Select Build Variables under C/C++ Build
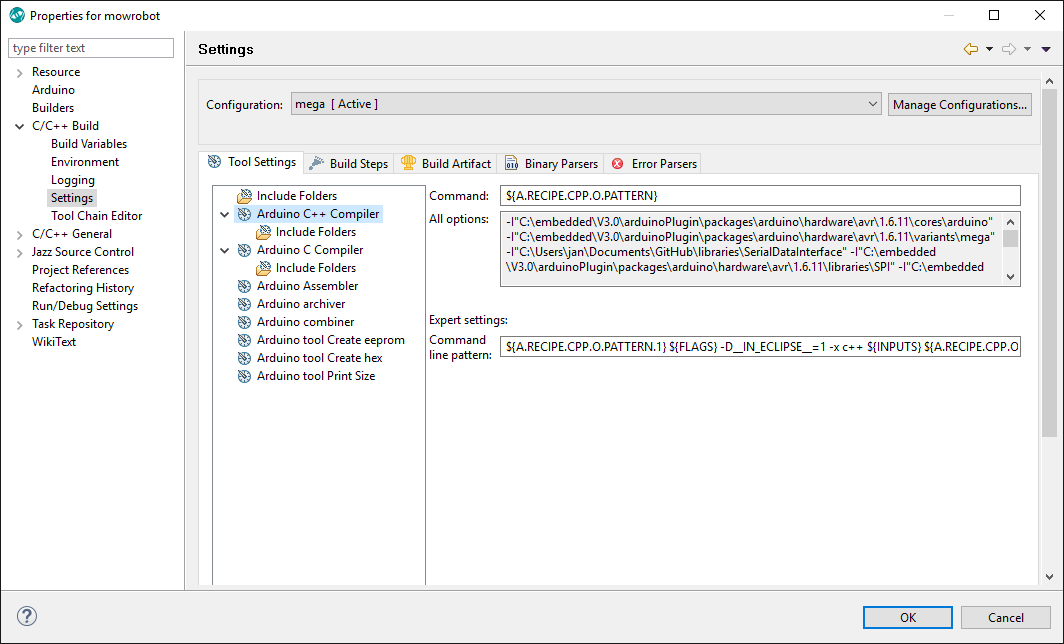The height and width of the screenshot is (644, 1064). coord(89,144)
